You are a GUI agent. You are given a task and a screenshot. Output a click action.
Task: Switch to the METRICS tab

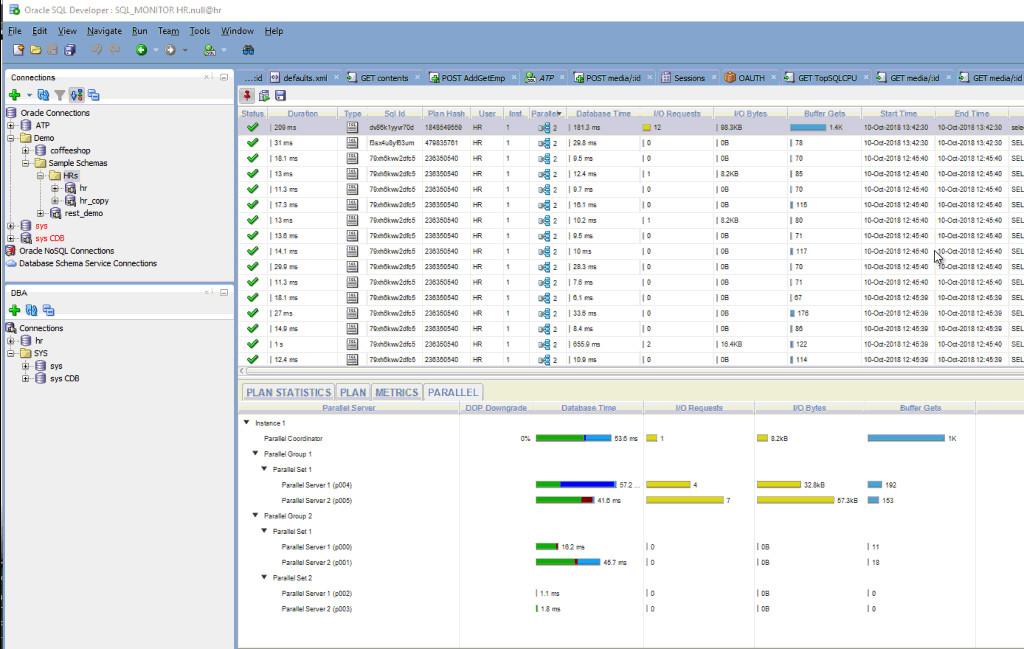click(396, 392)
